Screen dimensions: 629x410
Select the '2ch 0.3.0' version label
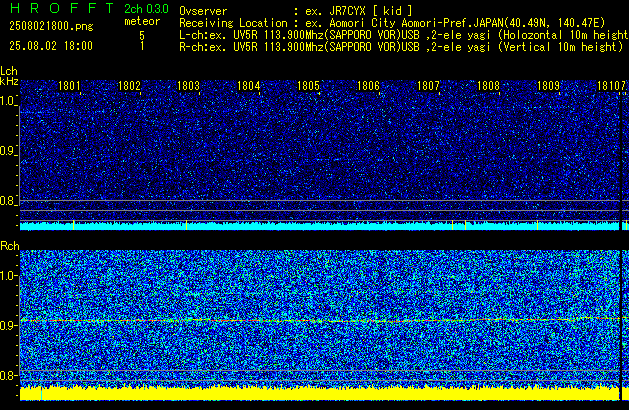click(x=146, y=9)
